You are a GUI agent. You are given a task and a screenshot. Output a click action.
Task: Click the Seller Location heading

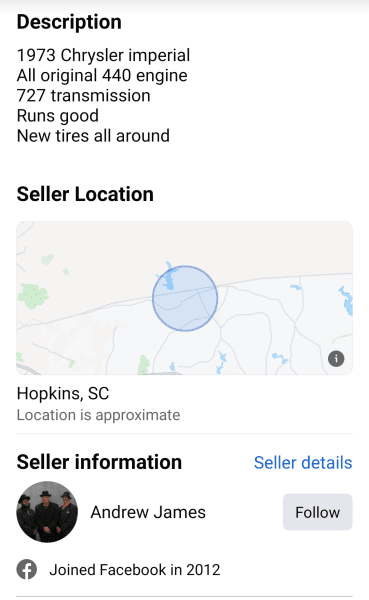pos(85,194)
